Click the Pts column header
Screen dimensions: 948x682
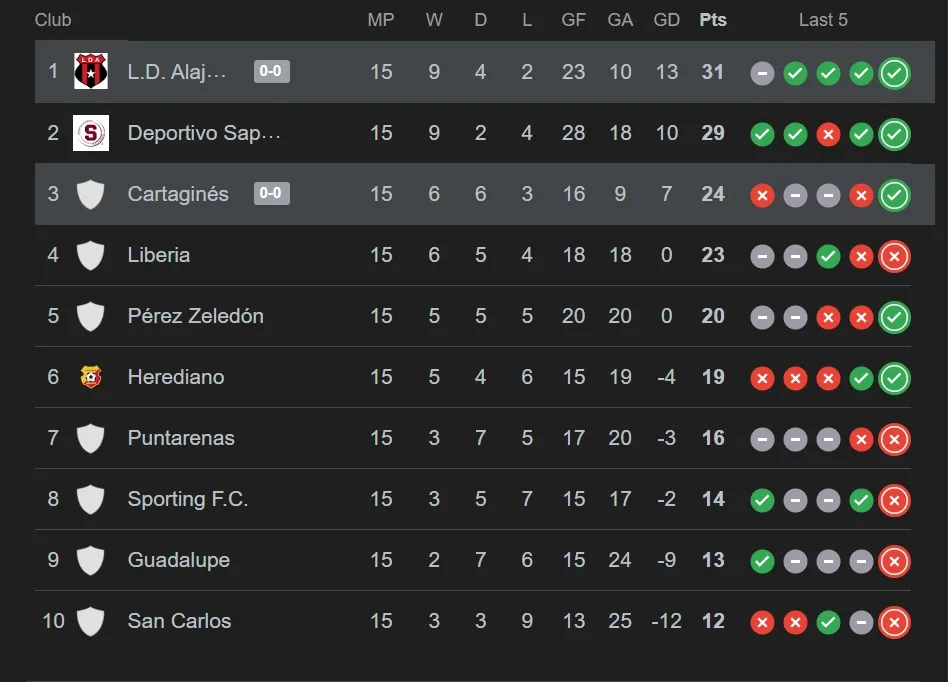(713, 20)
